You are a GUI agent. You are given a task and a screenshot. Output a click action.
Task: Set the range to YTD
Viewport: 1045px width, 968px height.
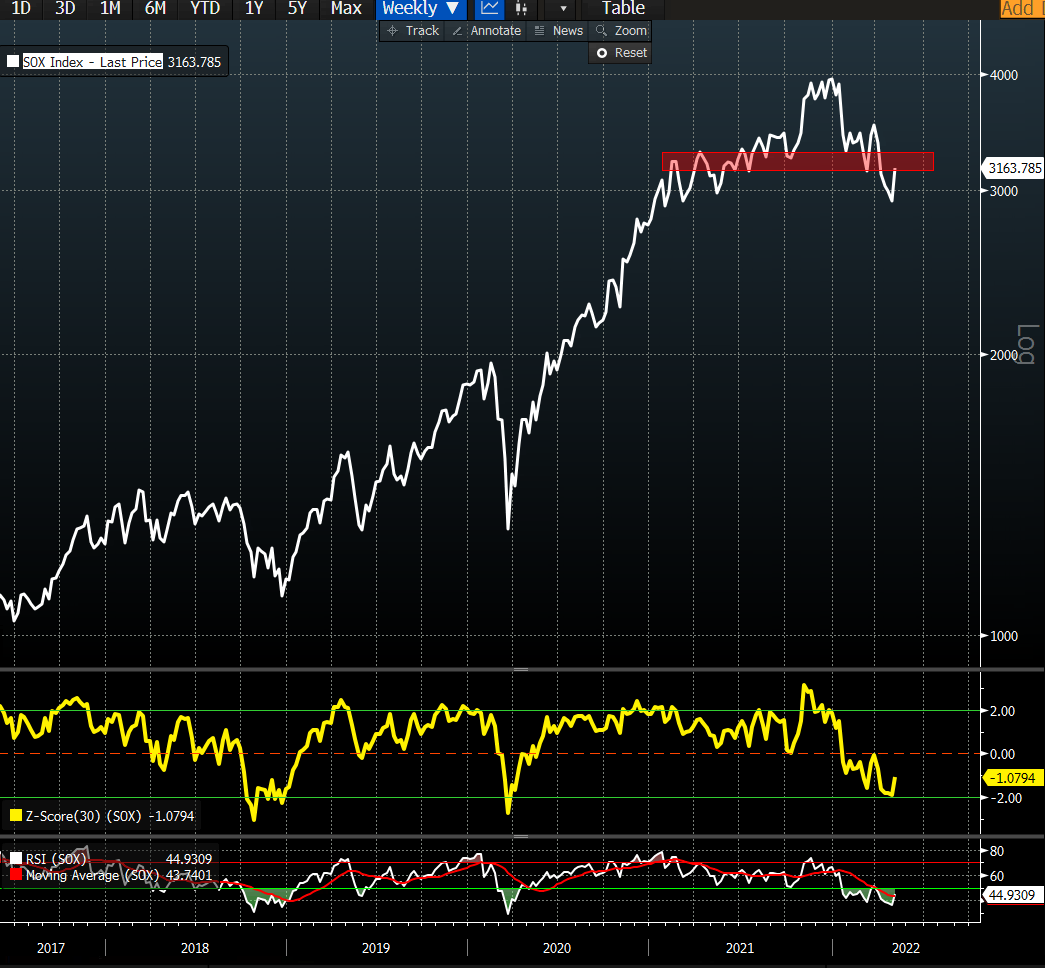click(x=205, y=9)
